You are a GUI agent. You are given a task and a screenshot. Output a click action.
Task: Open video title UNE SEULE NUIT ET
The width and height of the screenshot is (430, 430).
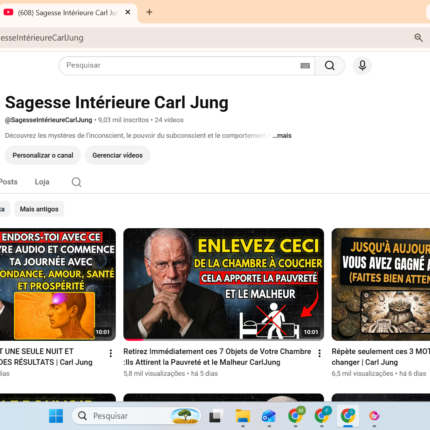click(46, 357)
